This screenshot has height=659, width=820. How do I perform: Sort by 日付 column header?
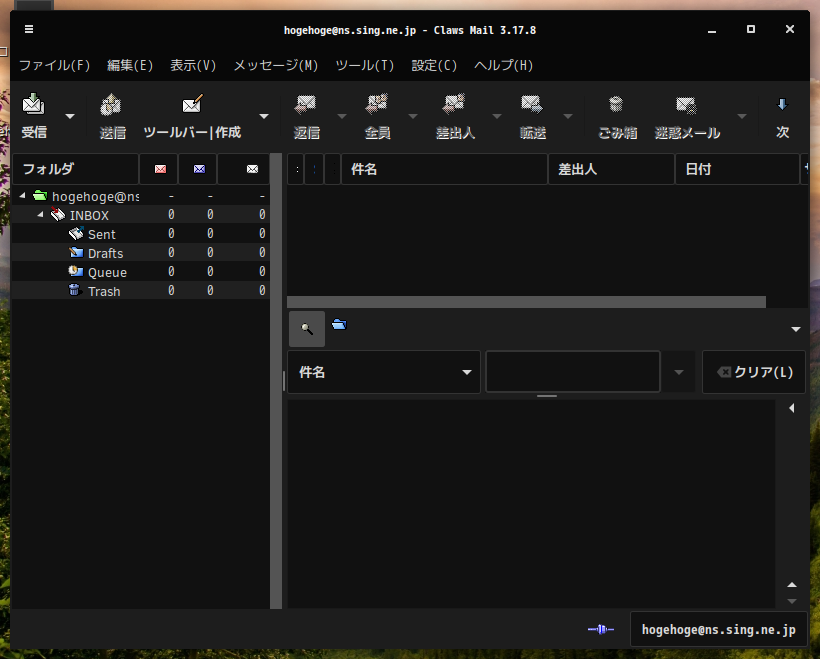[x=737, y=169]
